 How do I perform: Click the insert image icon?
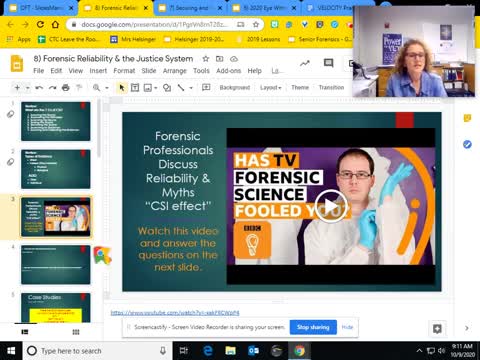(x=147, y=88)
